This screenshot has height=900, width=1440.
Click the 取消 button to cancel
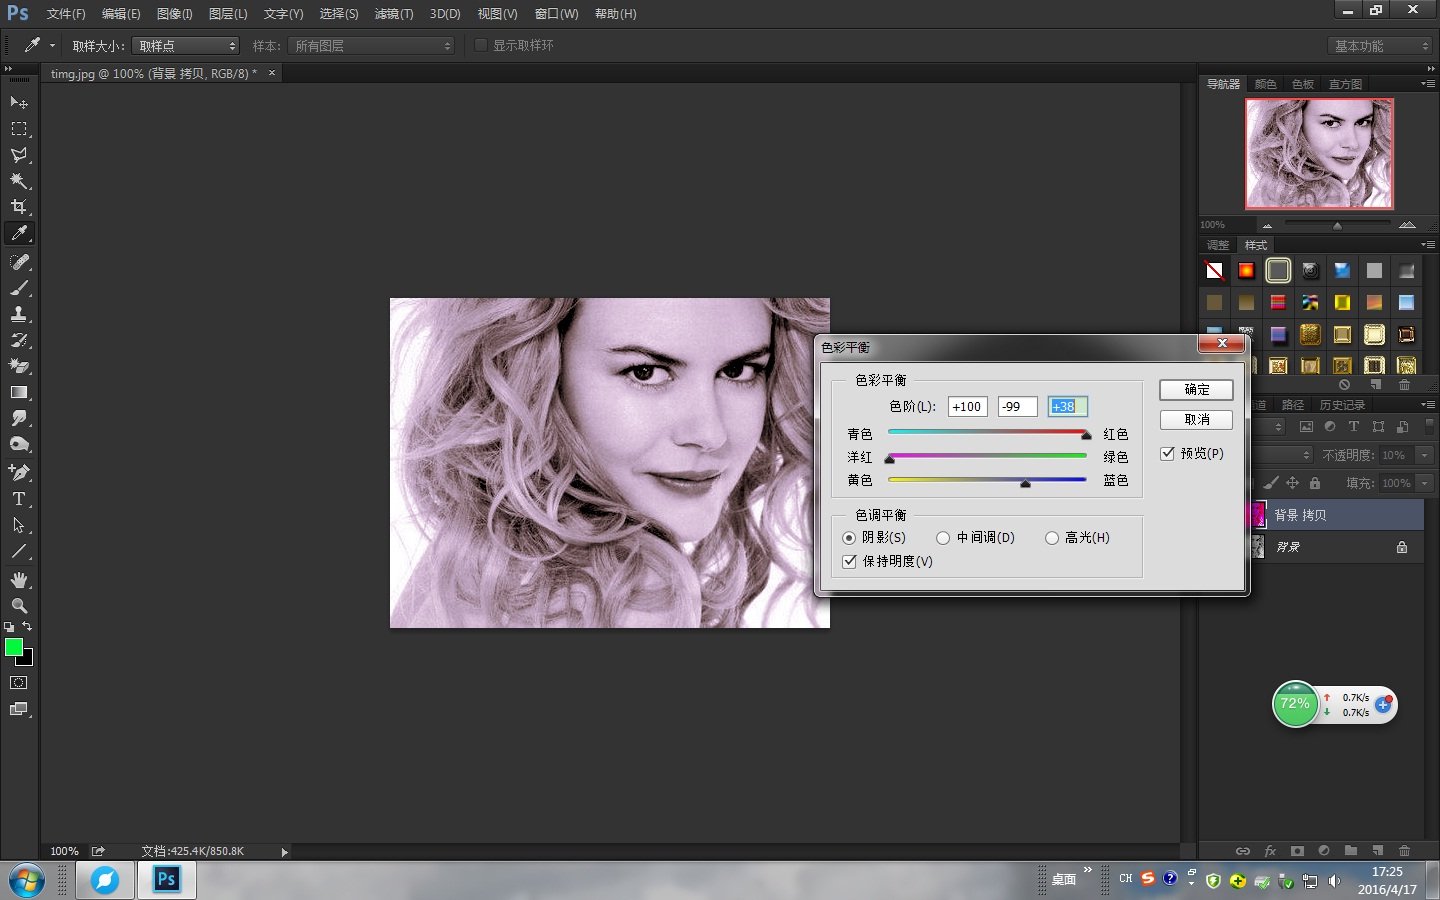1196,419
